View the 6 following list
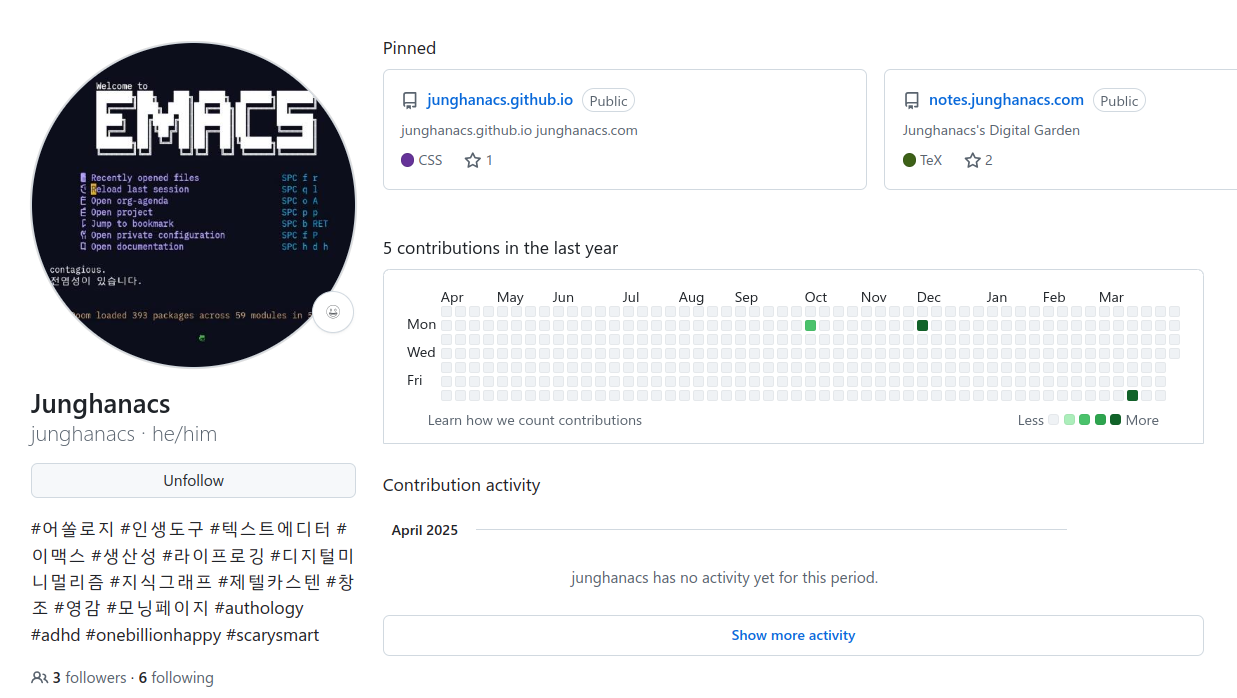 coord(176,678)
